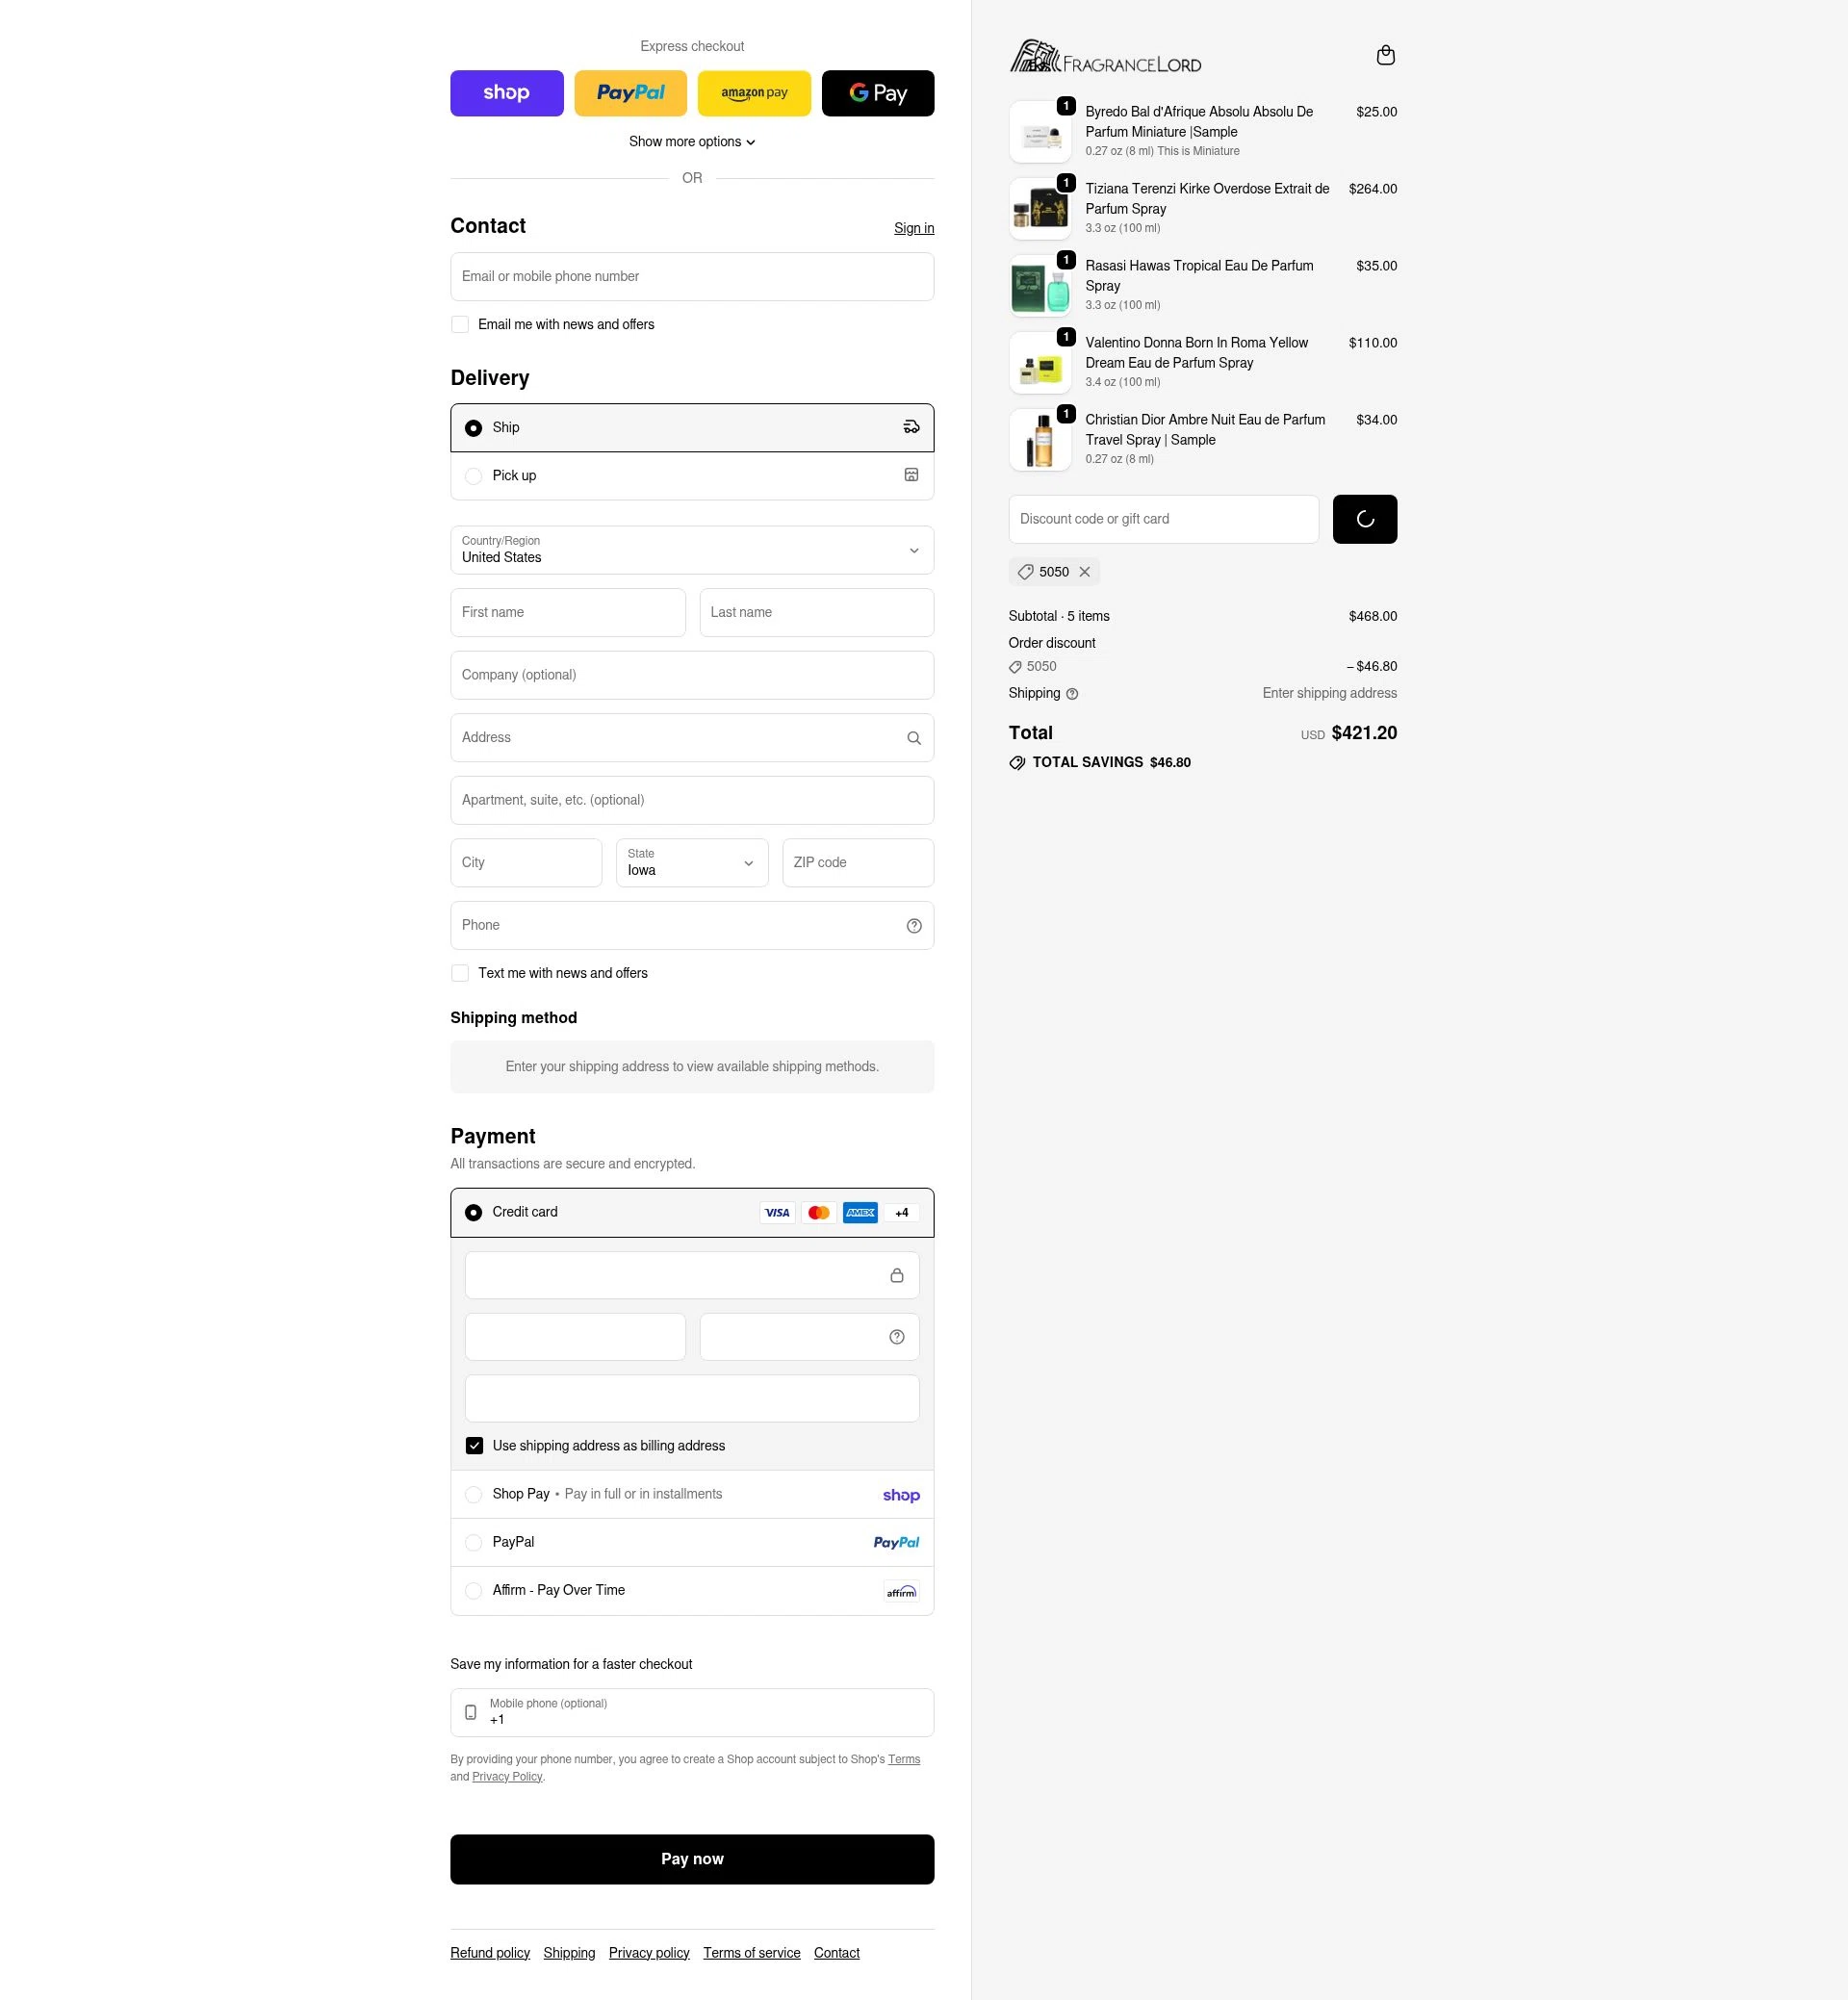Open the Country/Region dropdown

(692, 550)
